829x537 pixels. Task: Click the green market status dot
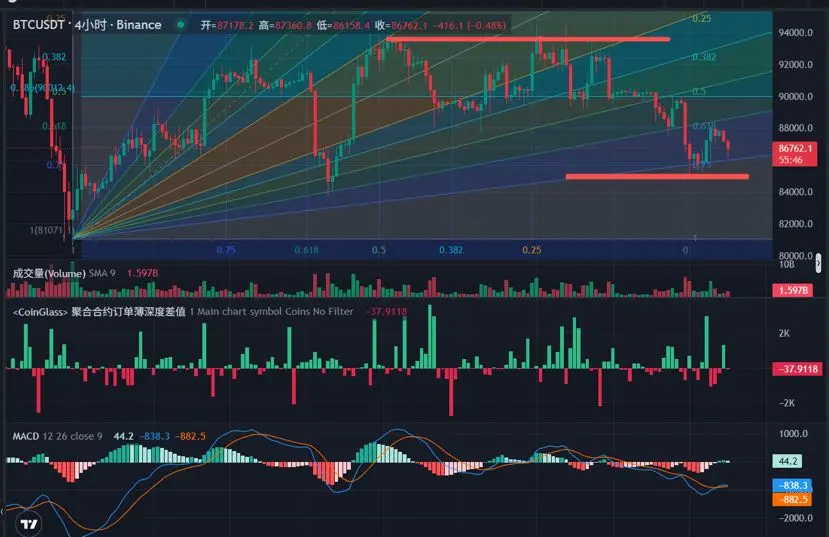point(181,24)
